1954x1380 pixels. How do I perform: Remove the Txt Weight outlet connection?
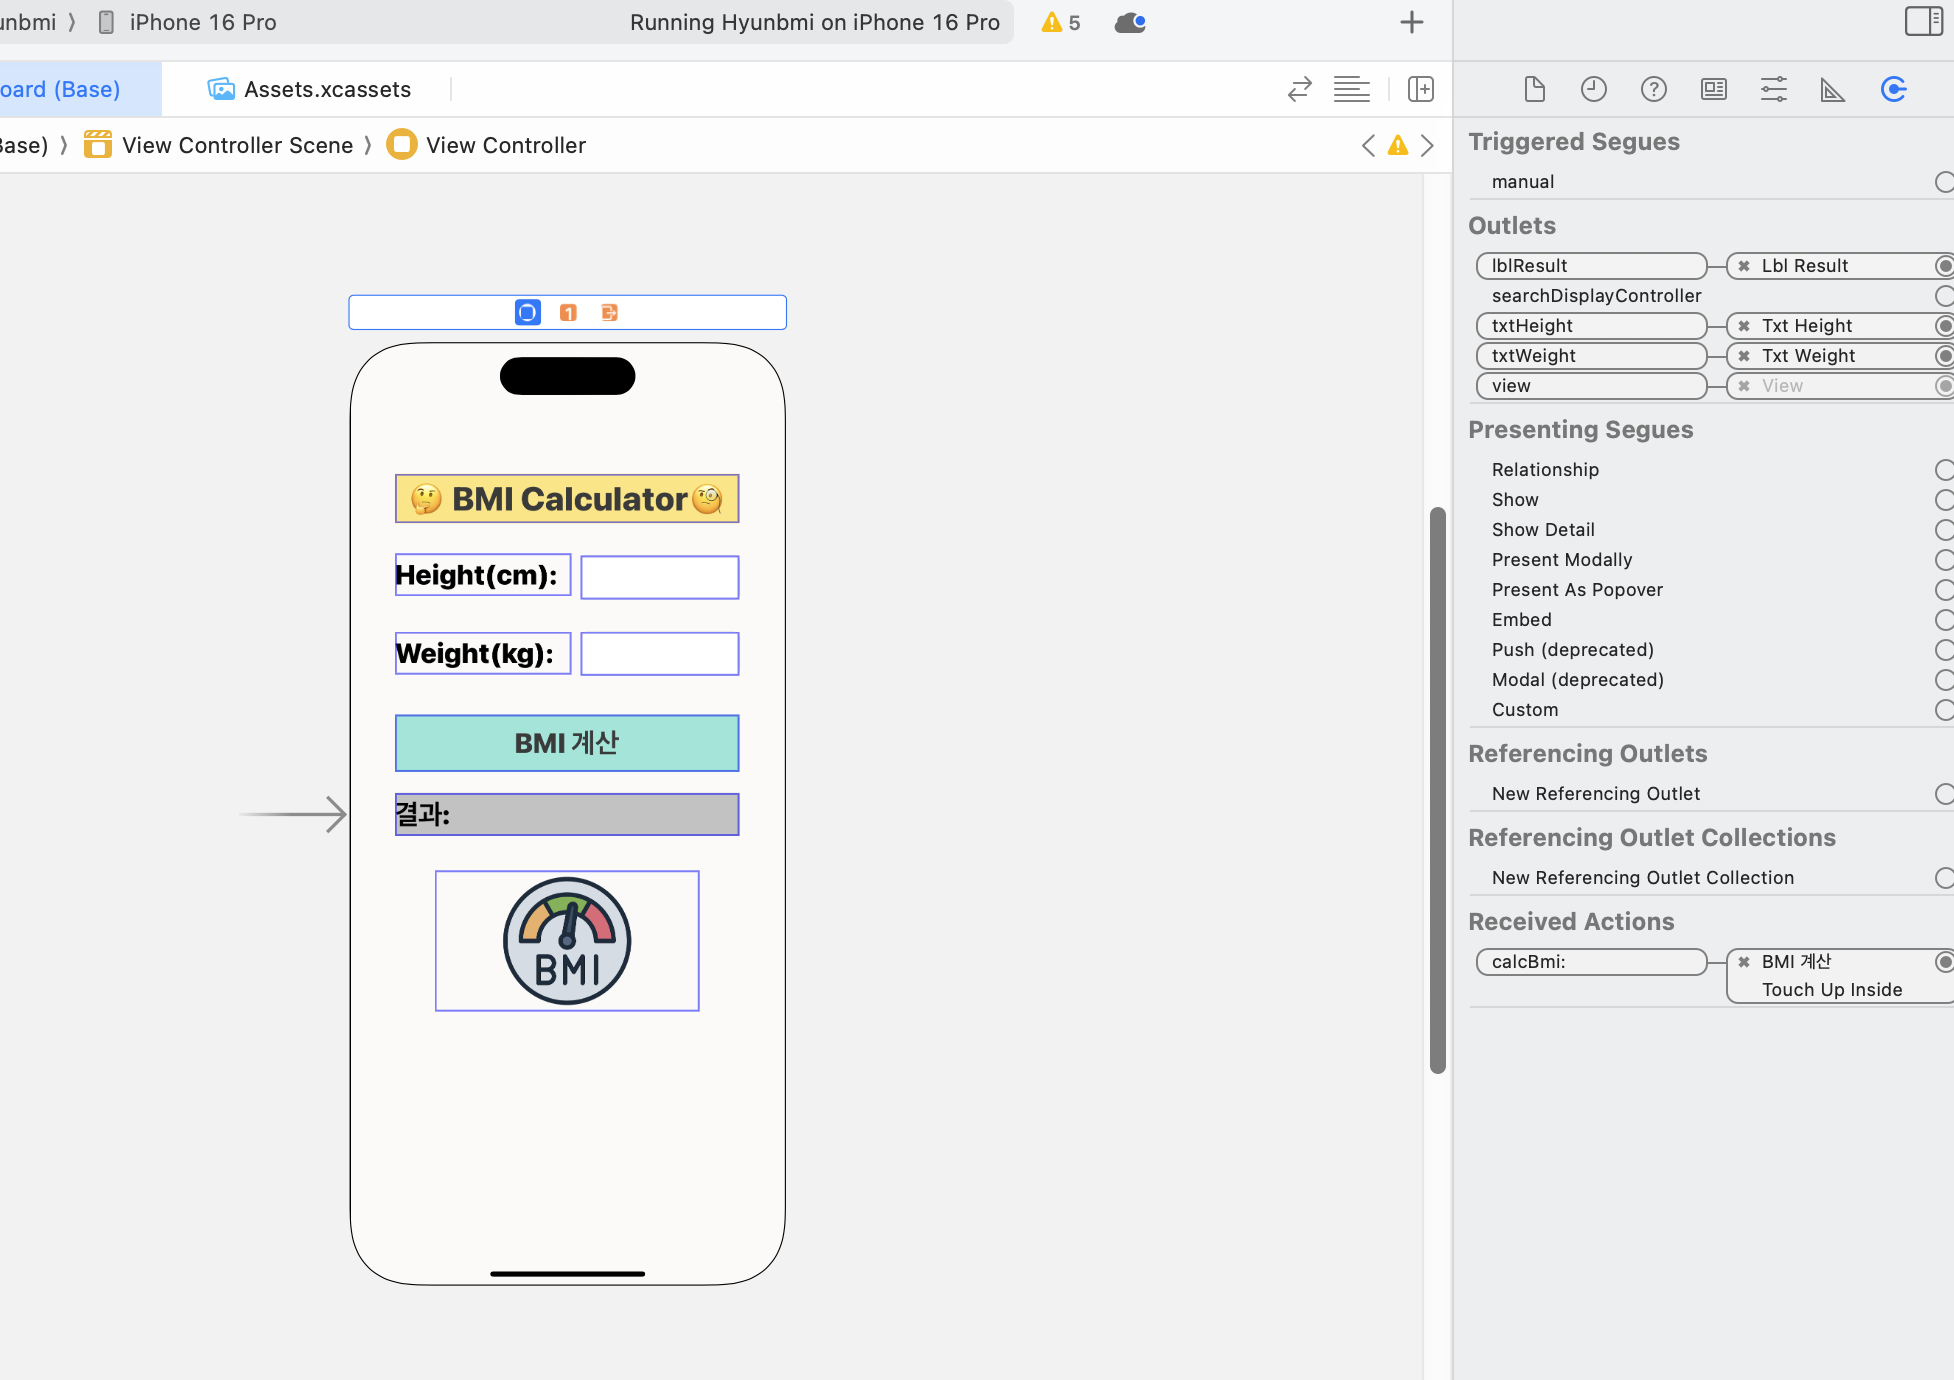(x=1744, y=356)
